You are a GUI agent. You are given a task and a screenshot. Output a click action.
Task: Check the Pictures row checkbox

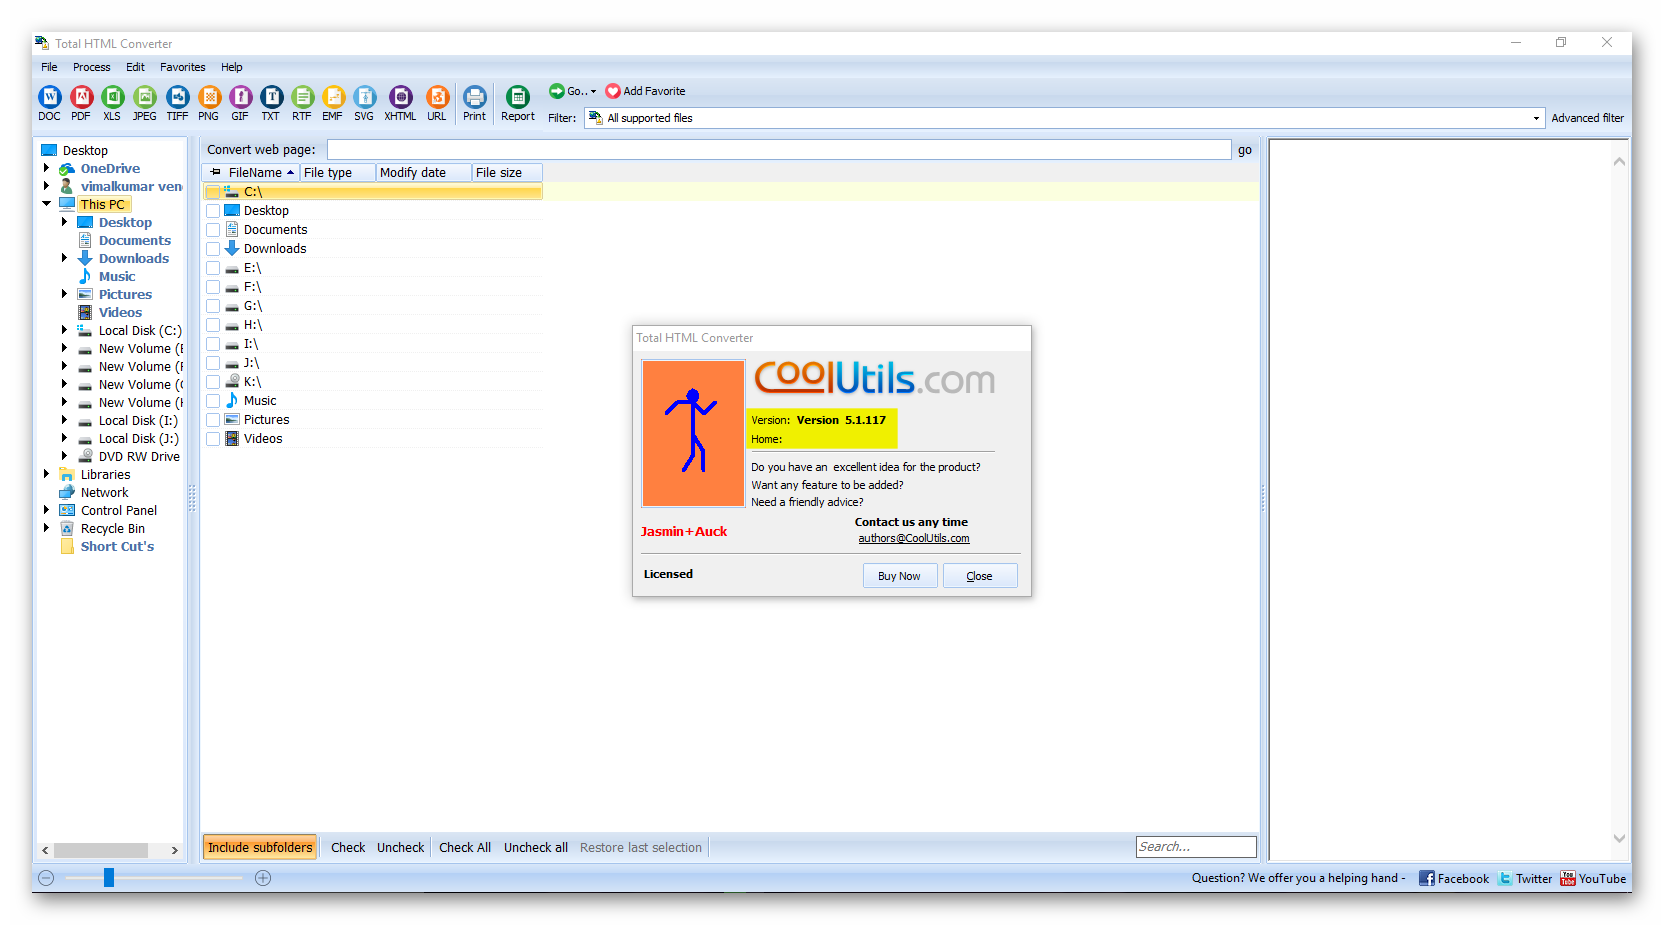coord(213,420)
